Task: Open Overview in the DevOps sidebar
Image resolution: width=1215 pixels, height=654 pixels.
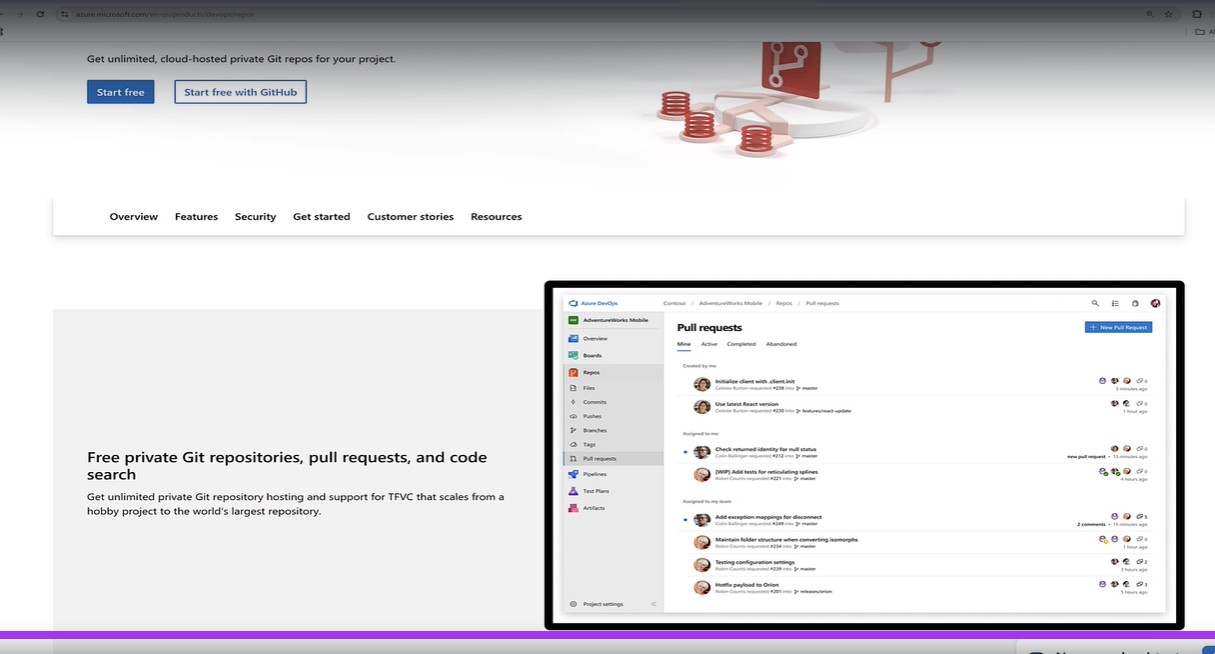Action: 595,339
